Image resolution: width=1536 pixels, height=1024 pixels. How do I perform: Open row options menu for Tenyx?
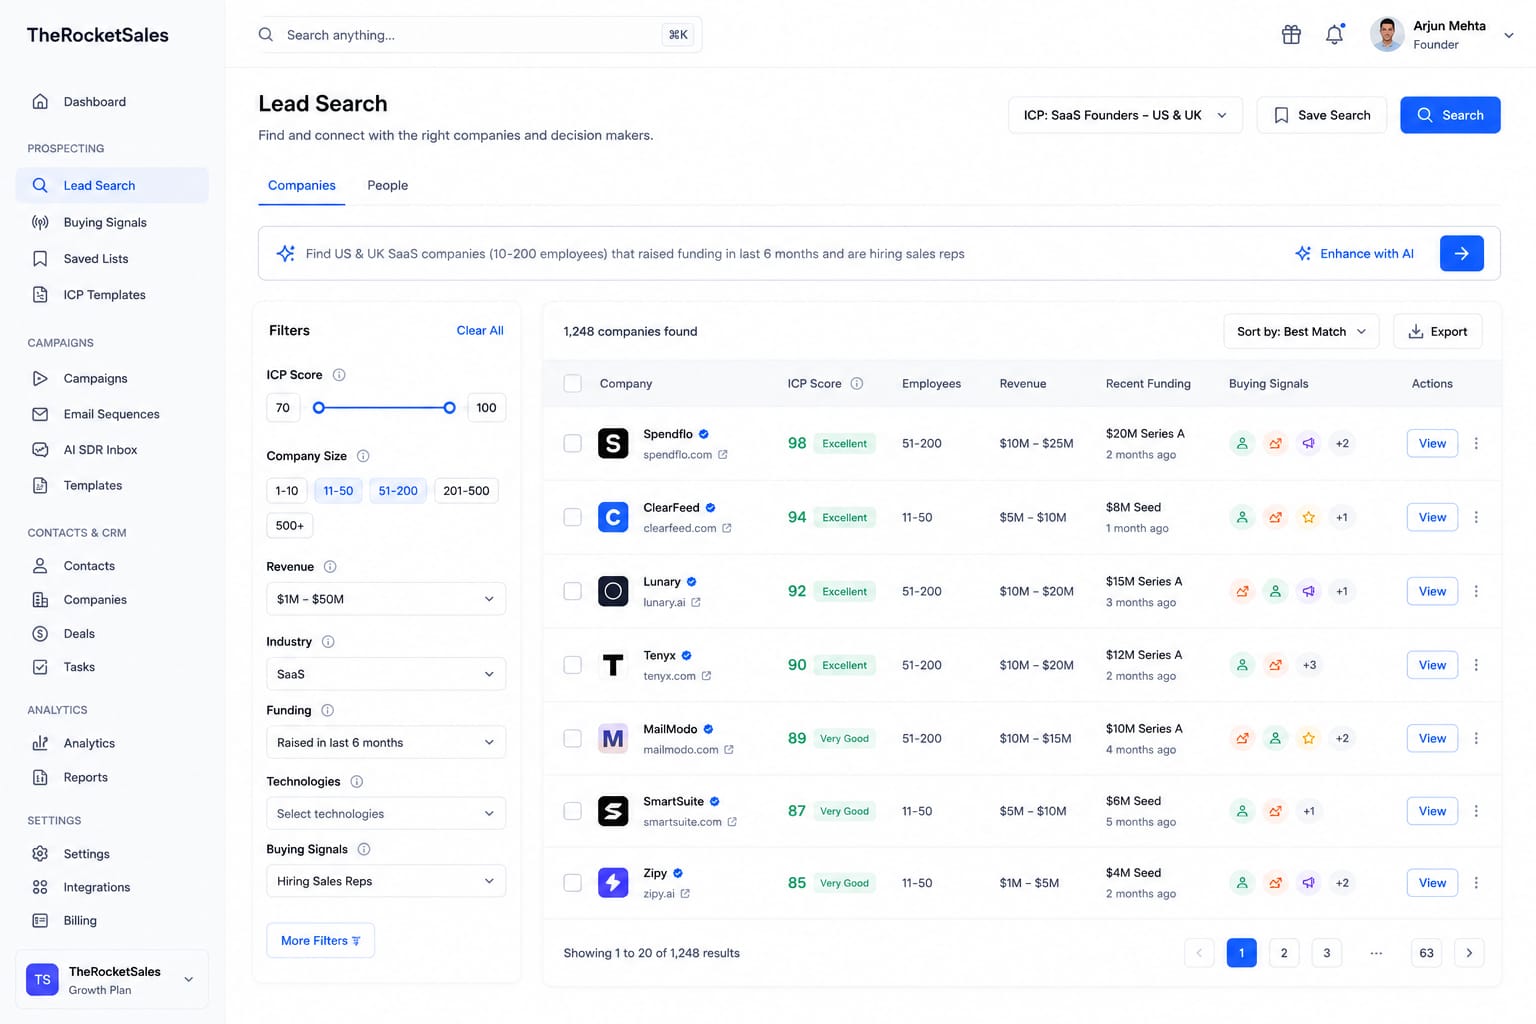[1476, 665]
